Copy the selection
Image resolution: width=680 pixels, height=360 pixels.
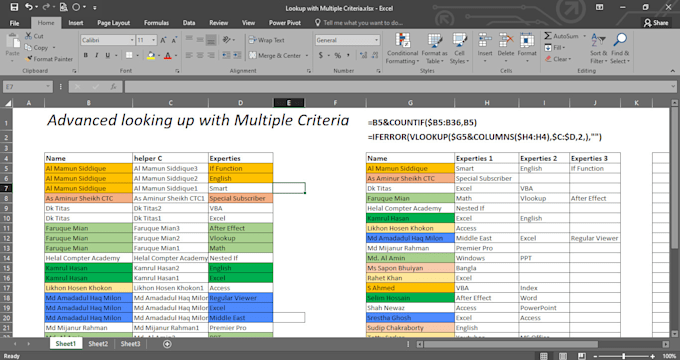[36, 48]
